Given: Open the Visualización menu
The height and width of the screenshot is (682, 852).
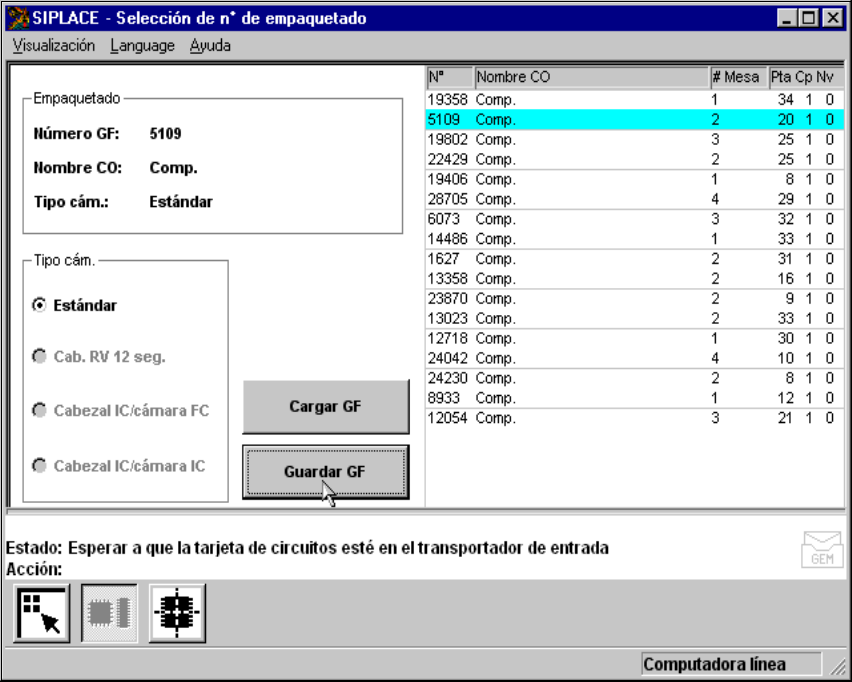Looking at the screenshot, I should click(x=54, y=46).
